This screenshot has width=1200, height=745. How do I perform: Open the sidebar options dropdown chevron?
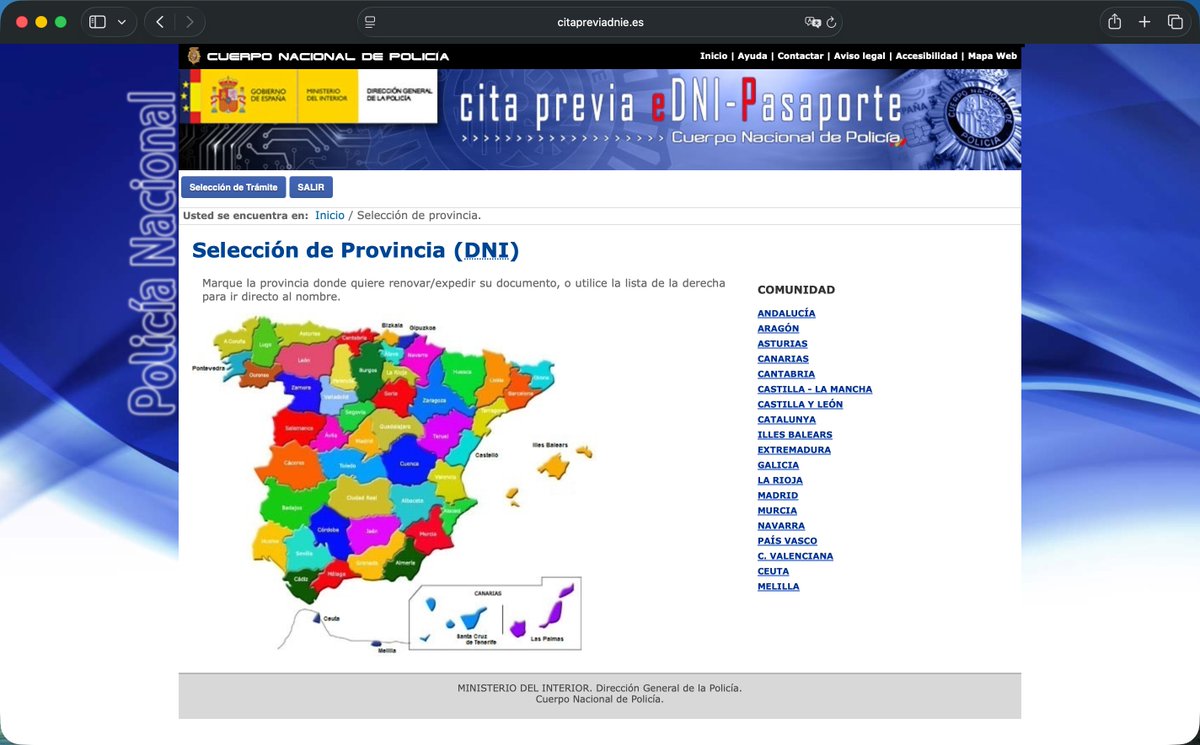click(x=122, y=22)
